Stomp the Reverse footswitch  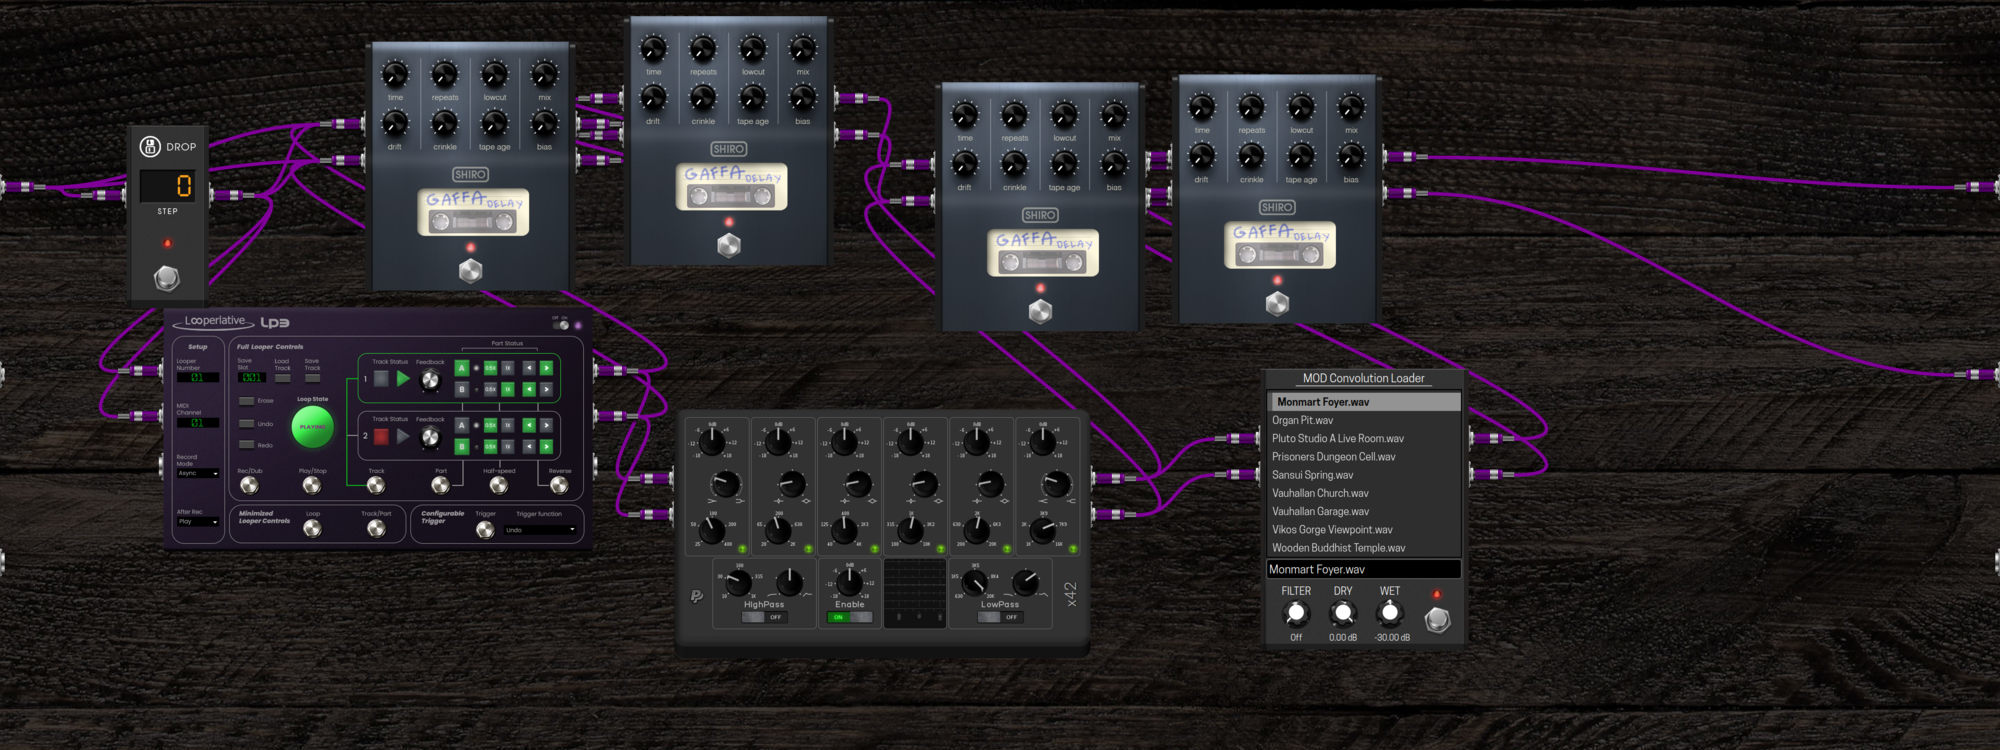(x=559, y=485)
